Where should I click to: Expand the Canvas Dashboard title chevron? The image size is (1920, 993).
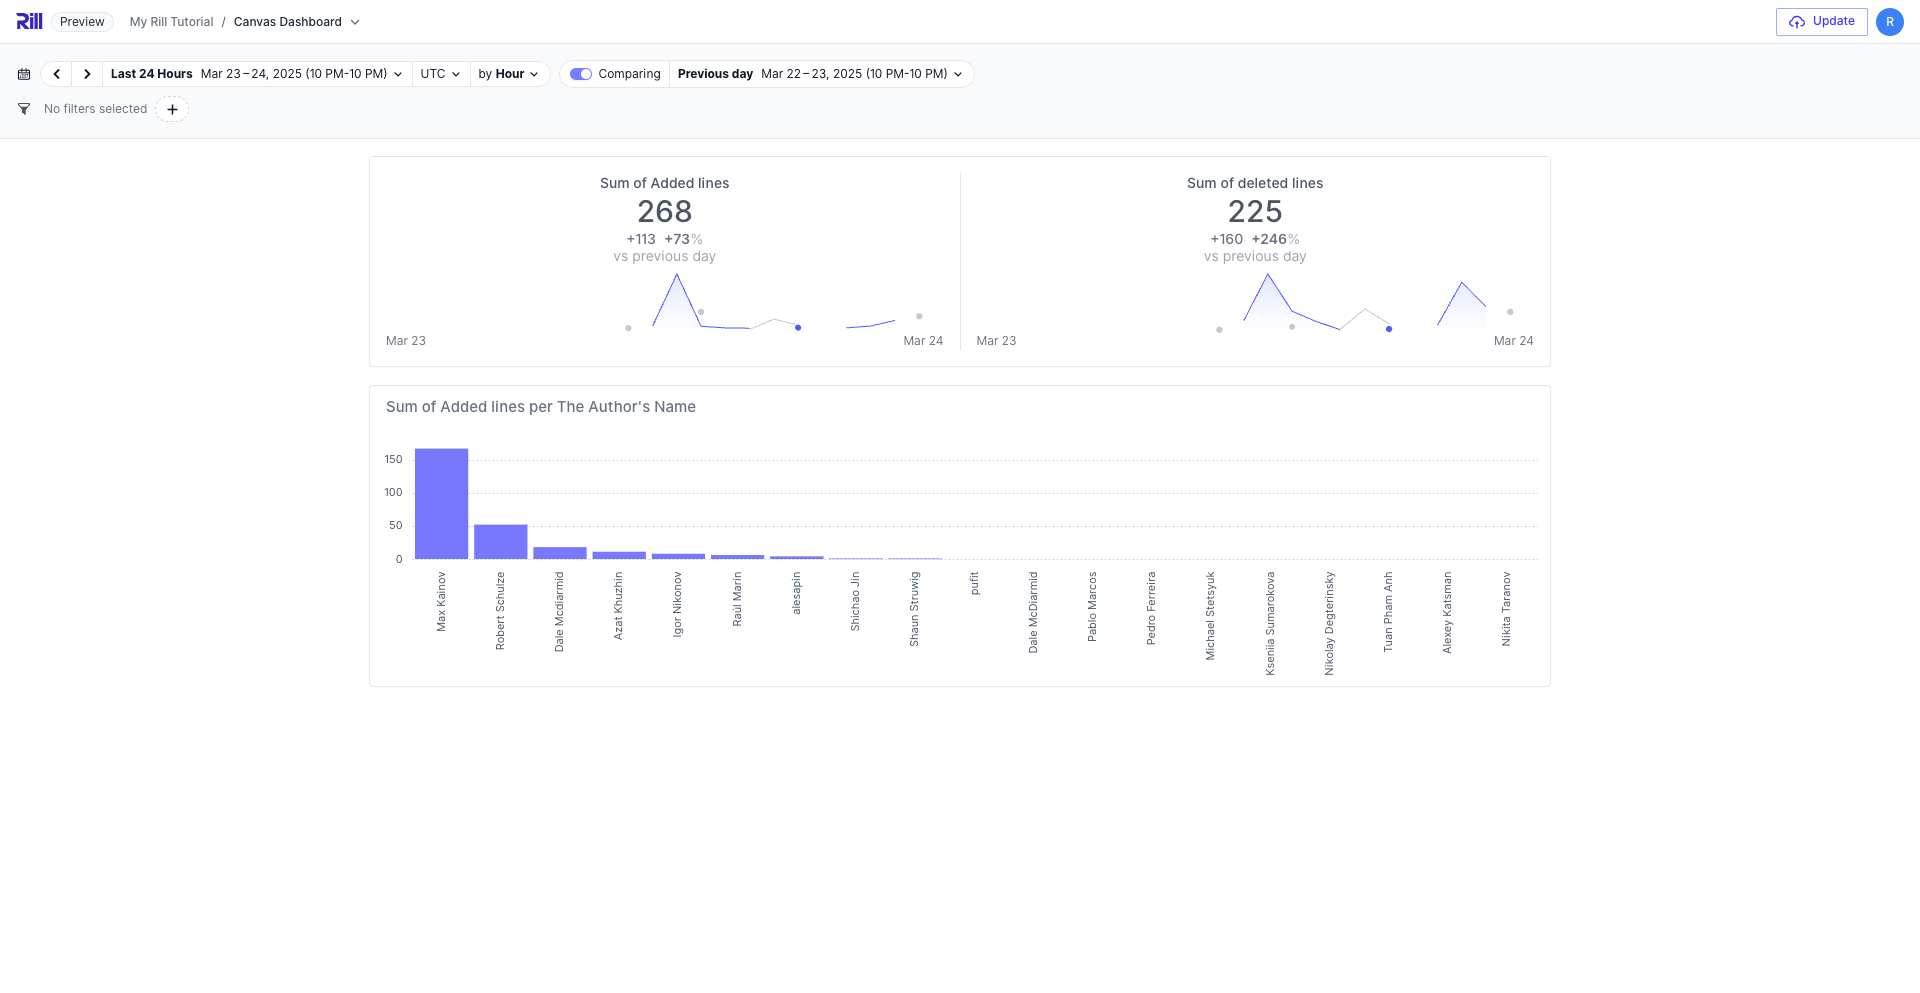(355, 21)
